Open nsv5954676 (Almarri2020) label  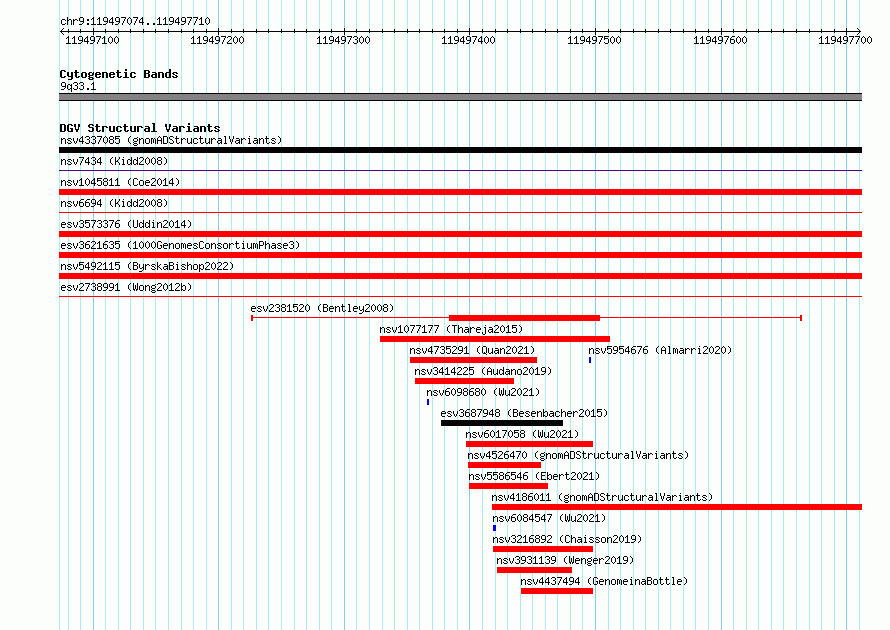660,350
